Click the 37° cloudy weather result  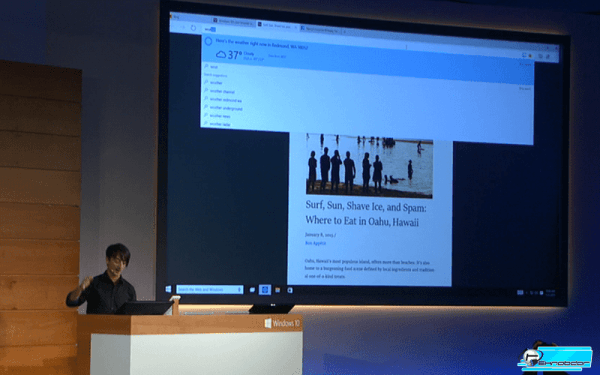point(240,56)
